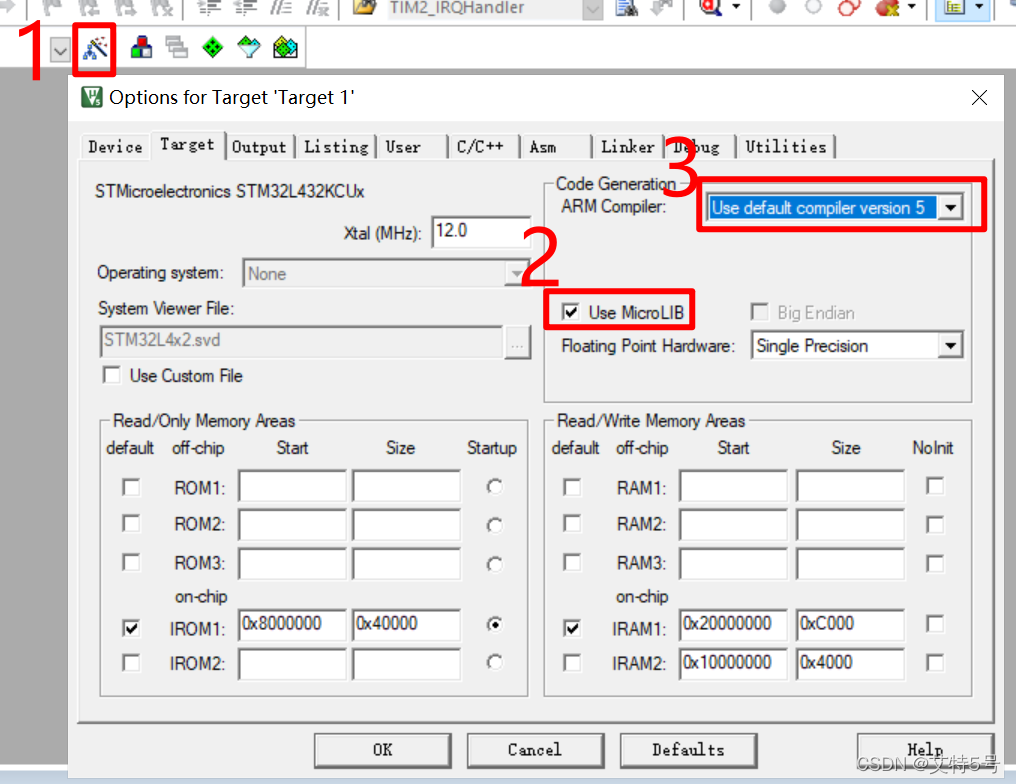
Task: Open the ARM Compiler version dropdown
Action: [x=951, y=208]
